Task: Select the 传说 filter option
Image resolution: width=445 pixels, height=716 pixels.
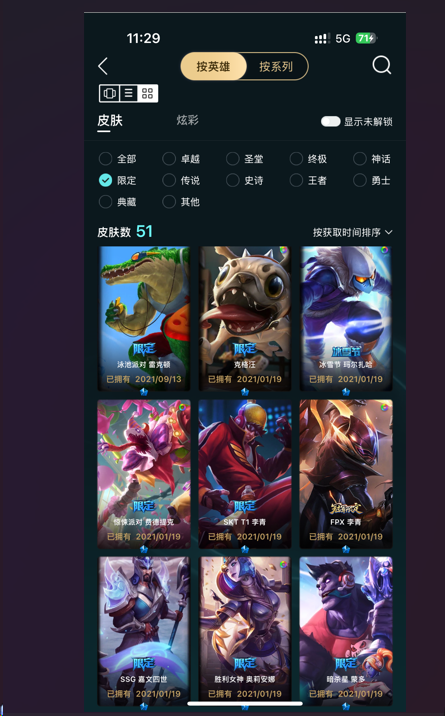Action: (x=181, y=180)
